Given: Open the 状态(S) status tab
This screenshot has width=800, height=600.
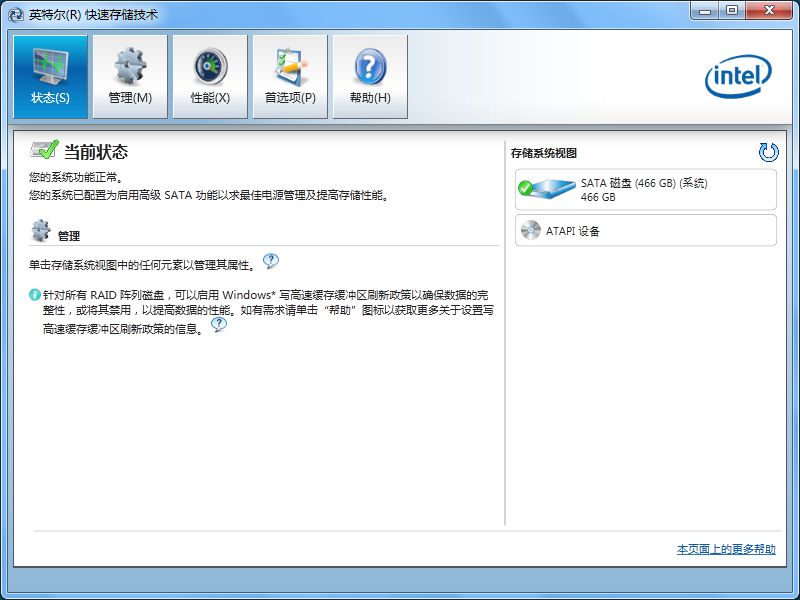Looking at the screenshot, I should click(x=51, y=77).
